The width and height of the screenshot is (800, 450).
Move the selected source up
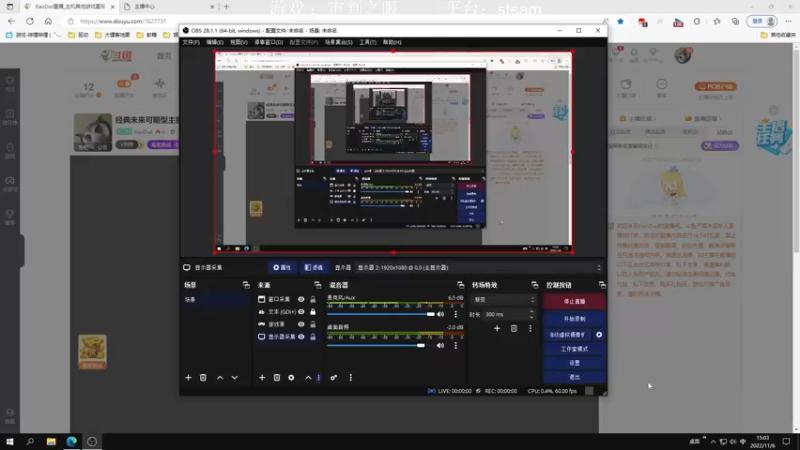point(308,378)
